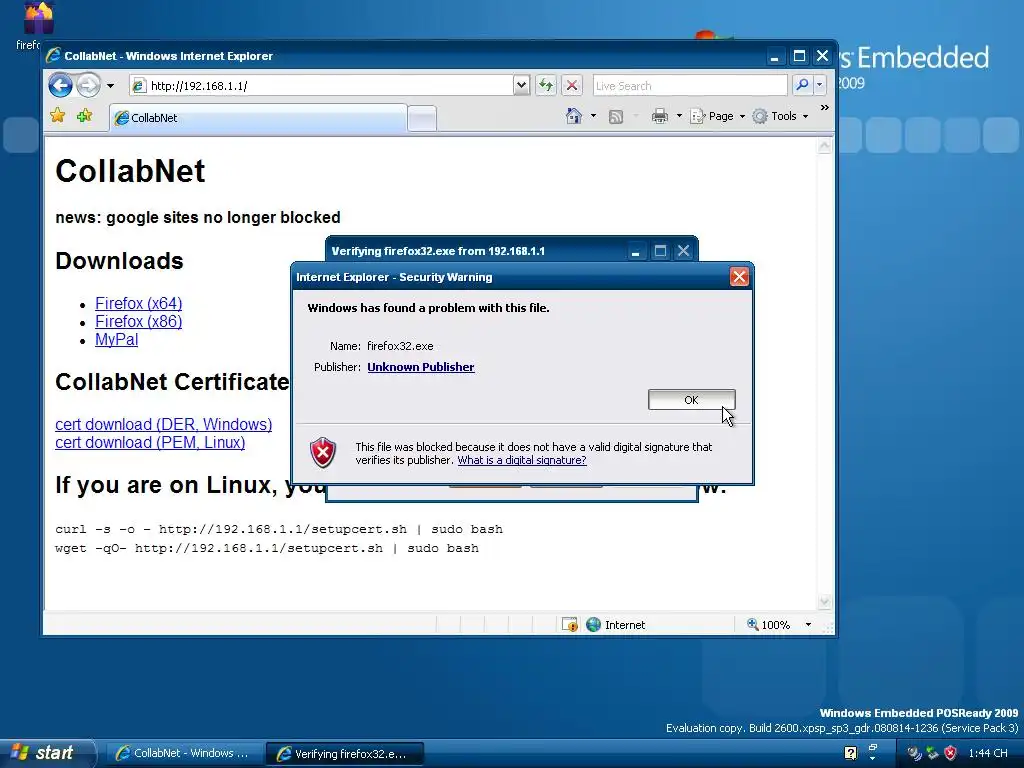Image resolution: width=1024 pixels, height=768 pixels.
Task: Run search with the magnifying glass icon
Action: click(x=802, y=86)
